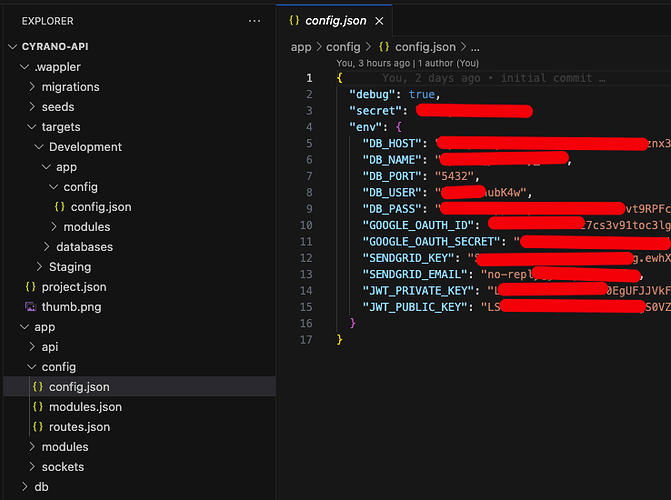Click closing brace on line 16
This screenshot has height=500, width=671.
tap(353, 323)
